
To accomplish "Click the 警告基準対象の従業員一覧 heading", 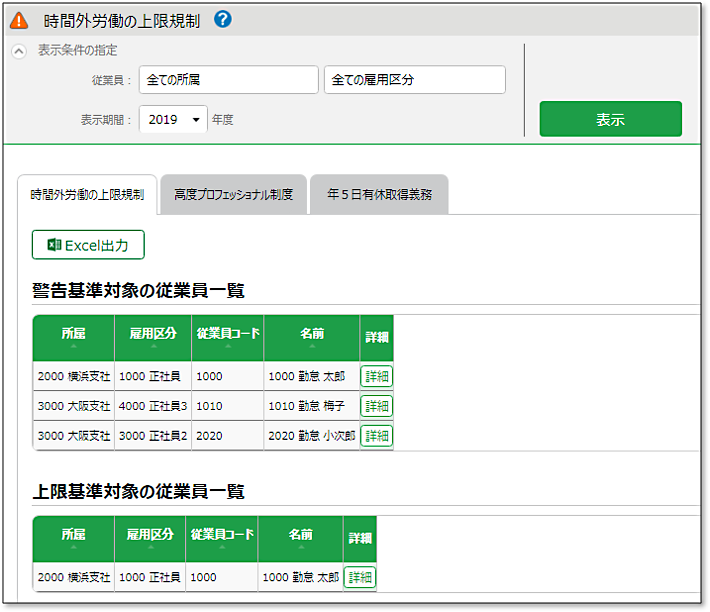I will [139, 290].
